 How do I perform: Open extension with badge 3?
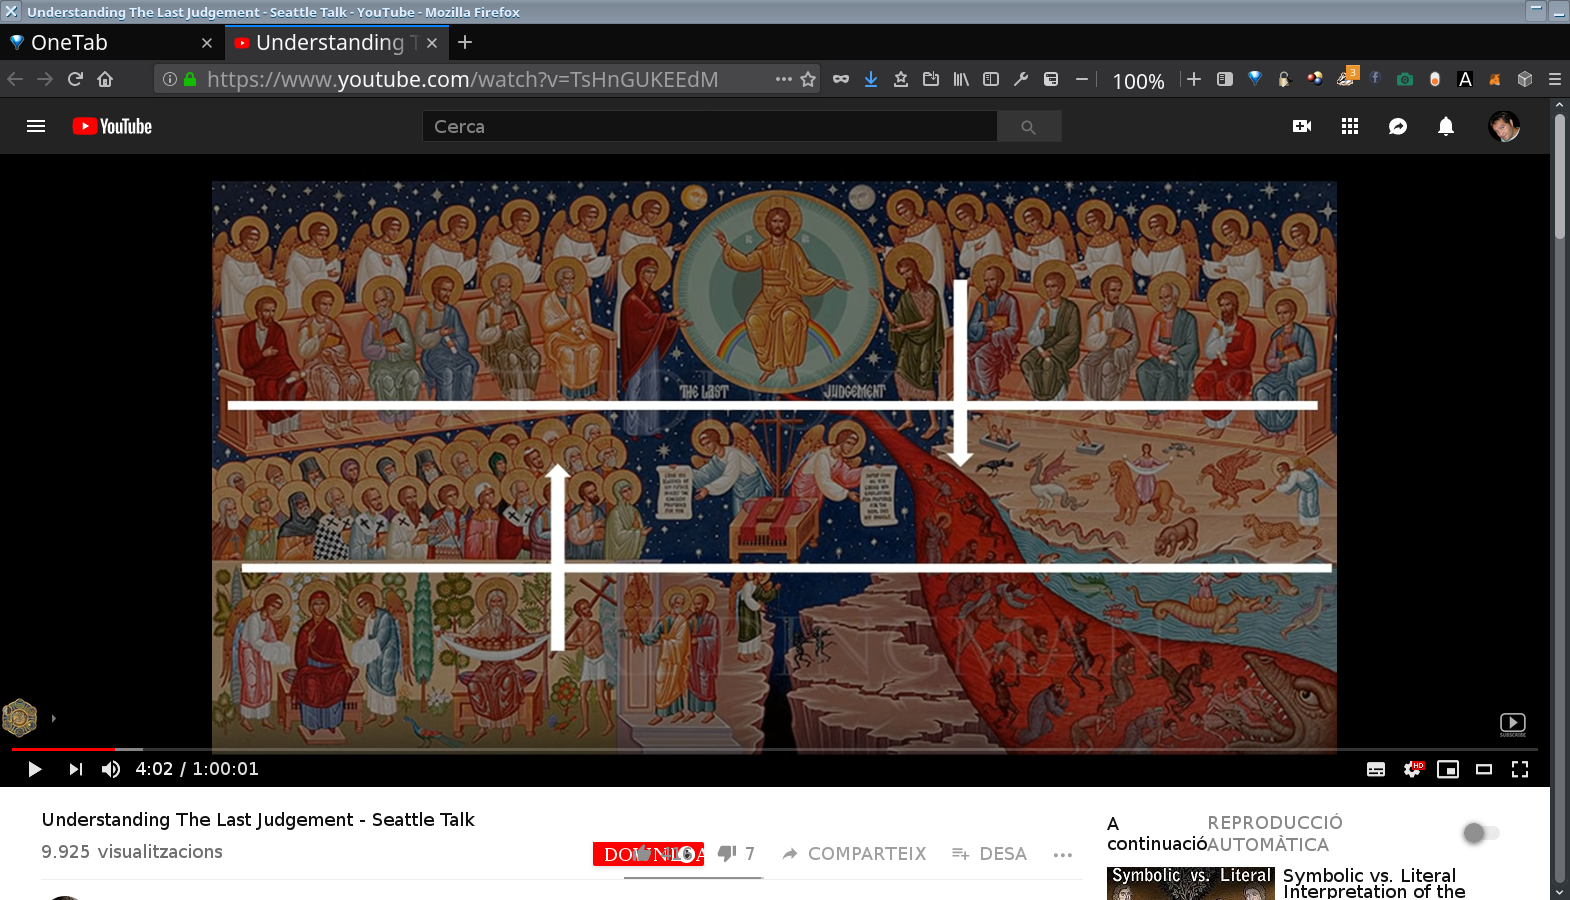click(x=1346, y=77)
